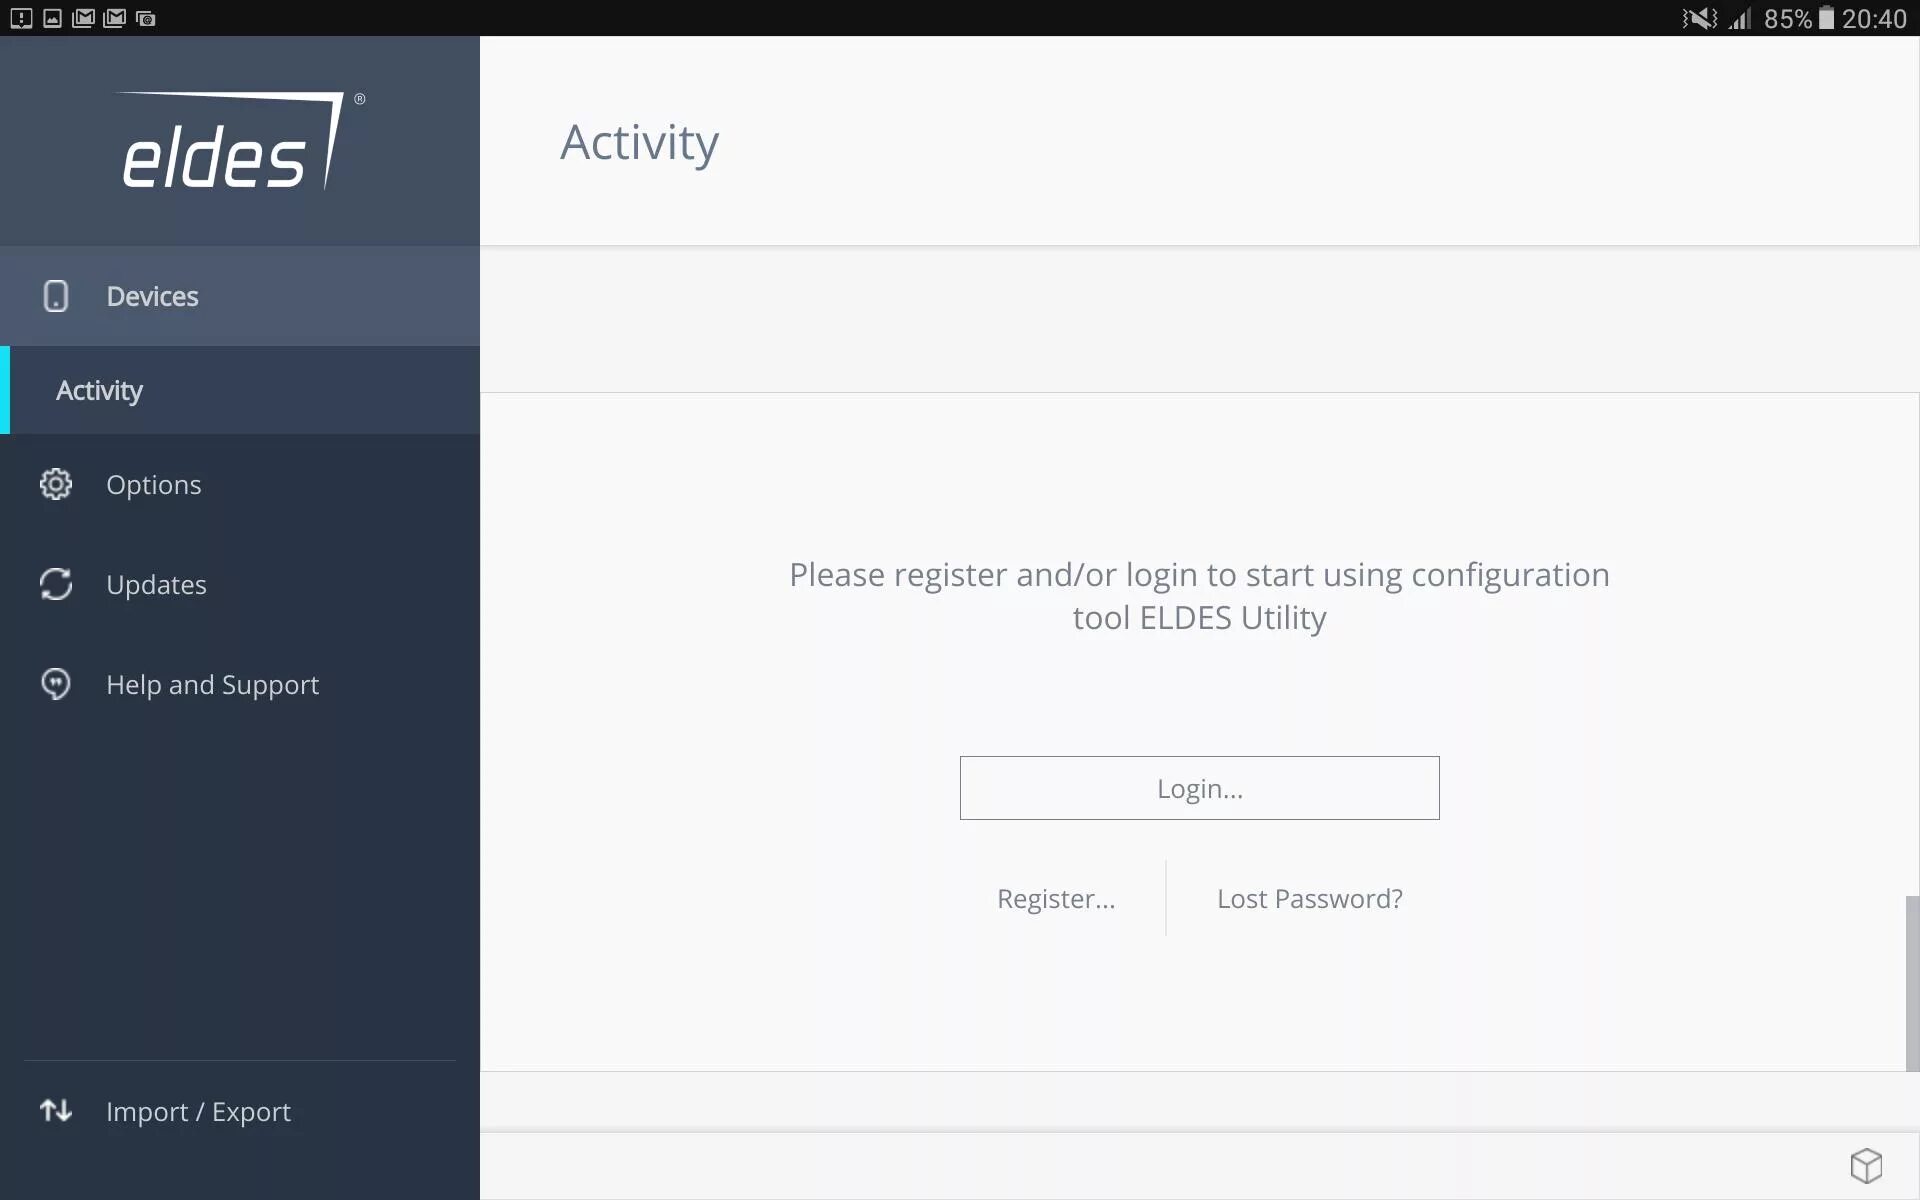Click the Options gear icon
Image resolution: width=1920 pixels, height=1200 pixels.
56,484
